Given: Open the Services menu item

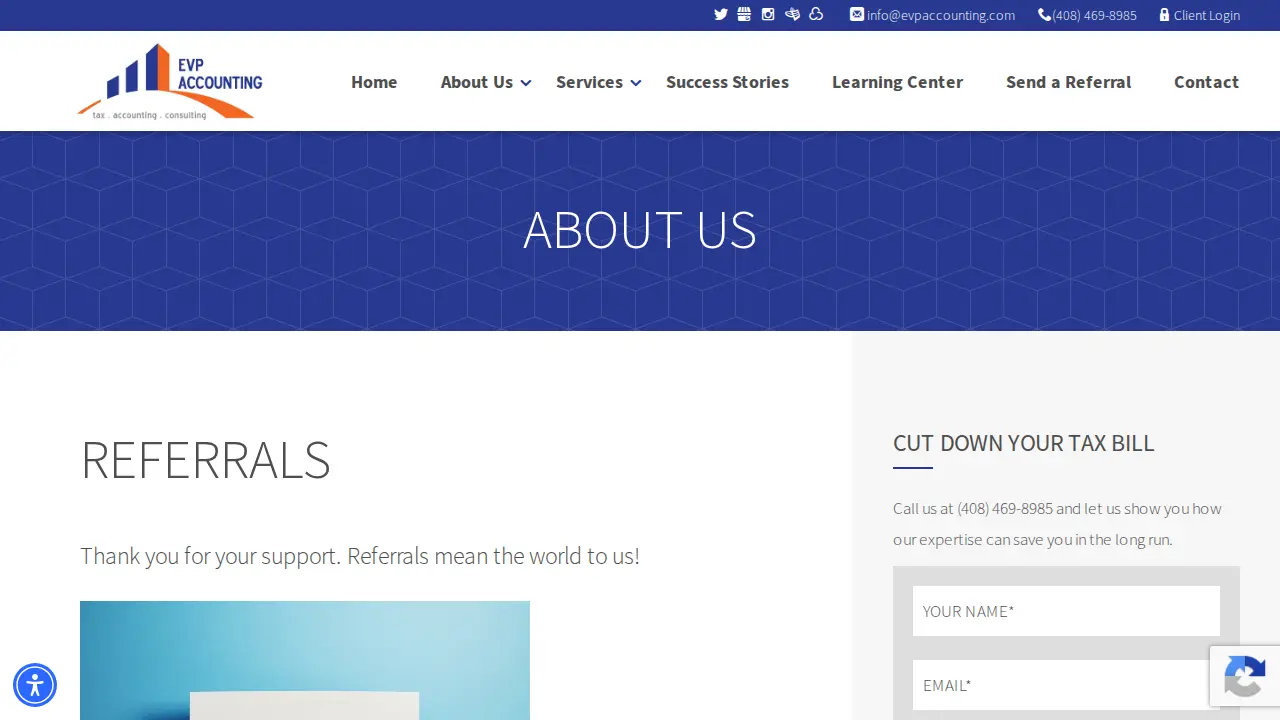Looking at the screenshot, I should click(x=589, y=82).
